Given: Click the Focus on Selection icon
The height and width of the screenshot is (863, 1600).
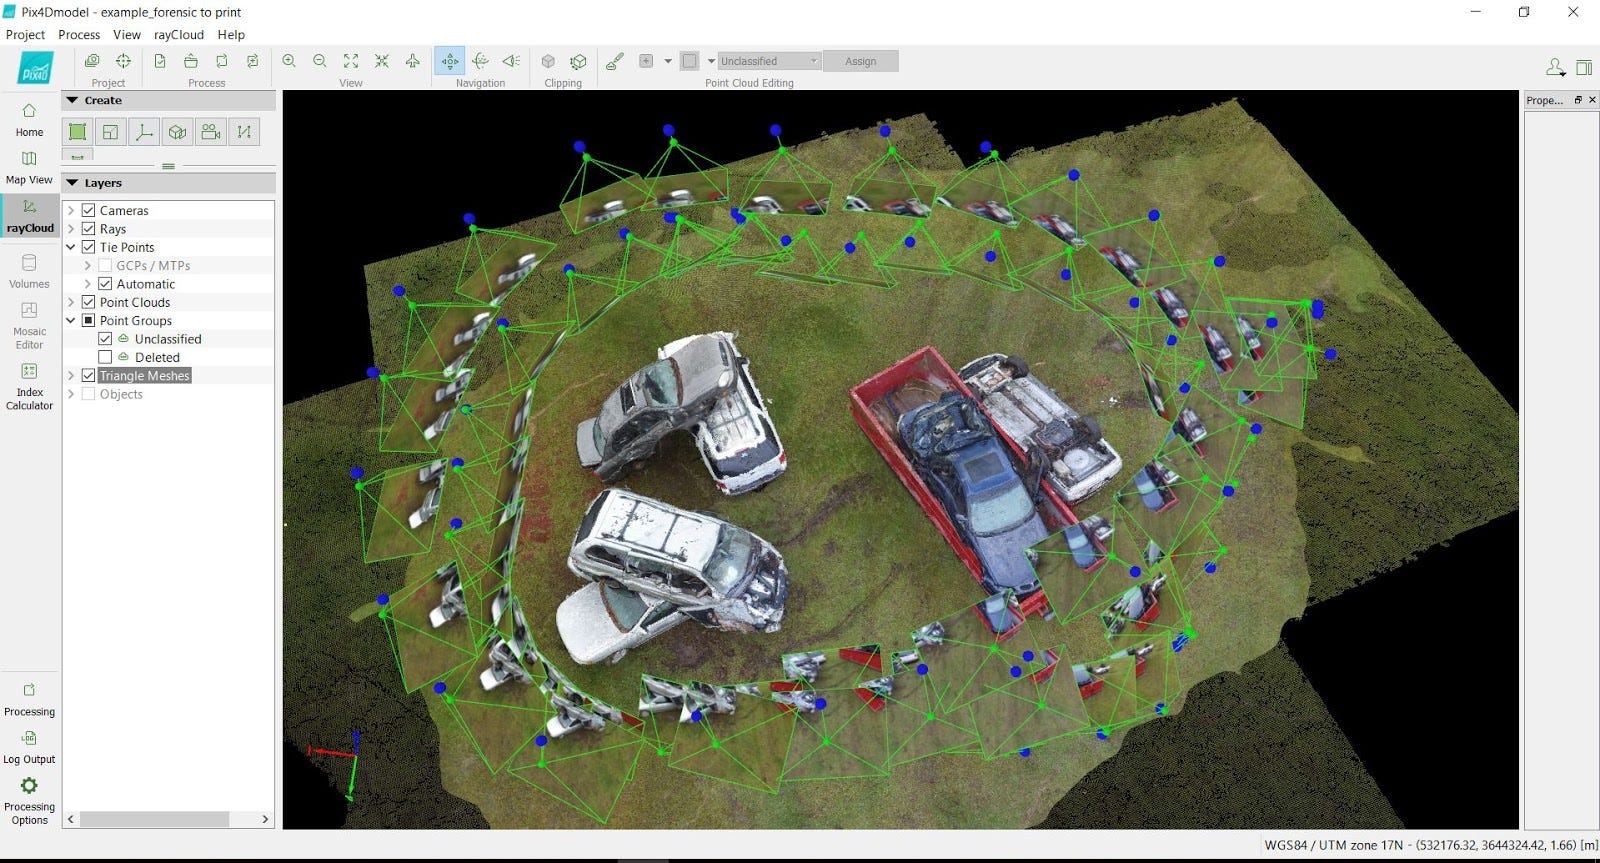Looking at the screenshot, I should tap(382, 61).
